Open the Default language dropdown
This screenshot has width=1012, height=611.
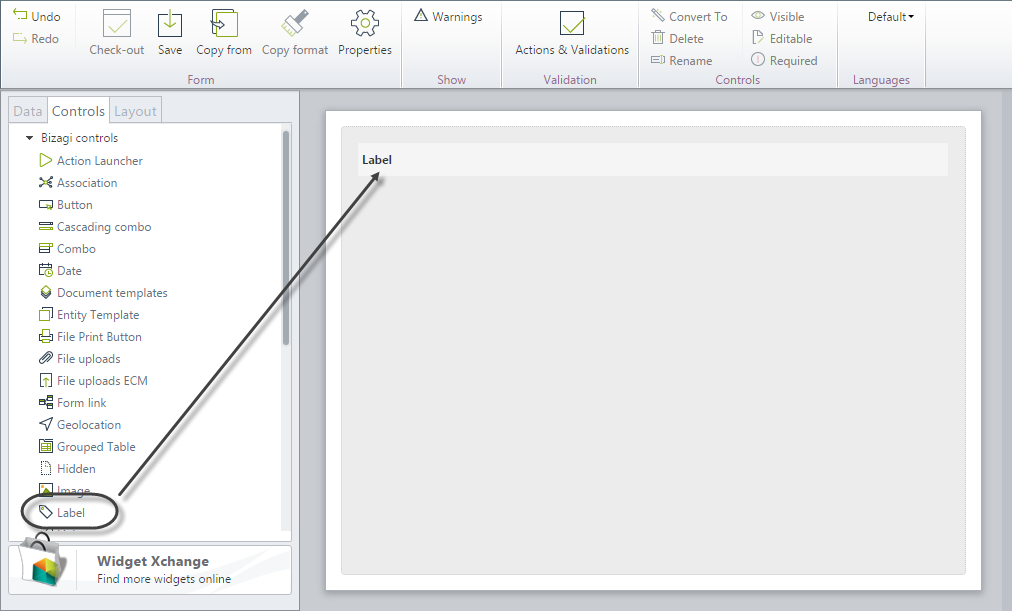[x=891, y=17]
